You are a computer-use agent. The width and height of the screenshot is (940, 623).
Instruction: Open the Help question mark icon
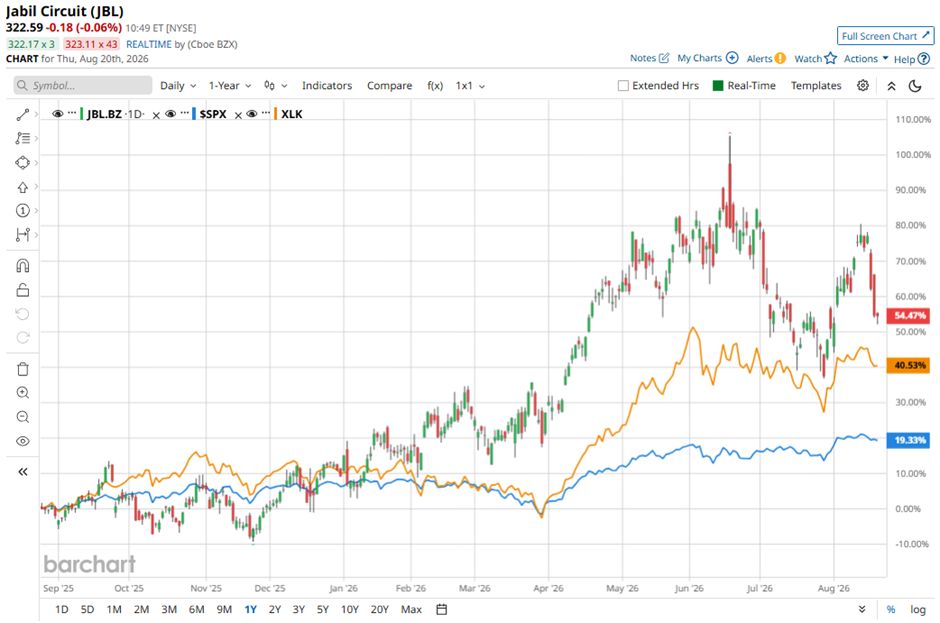tap(924, 59)
